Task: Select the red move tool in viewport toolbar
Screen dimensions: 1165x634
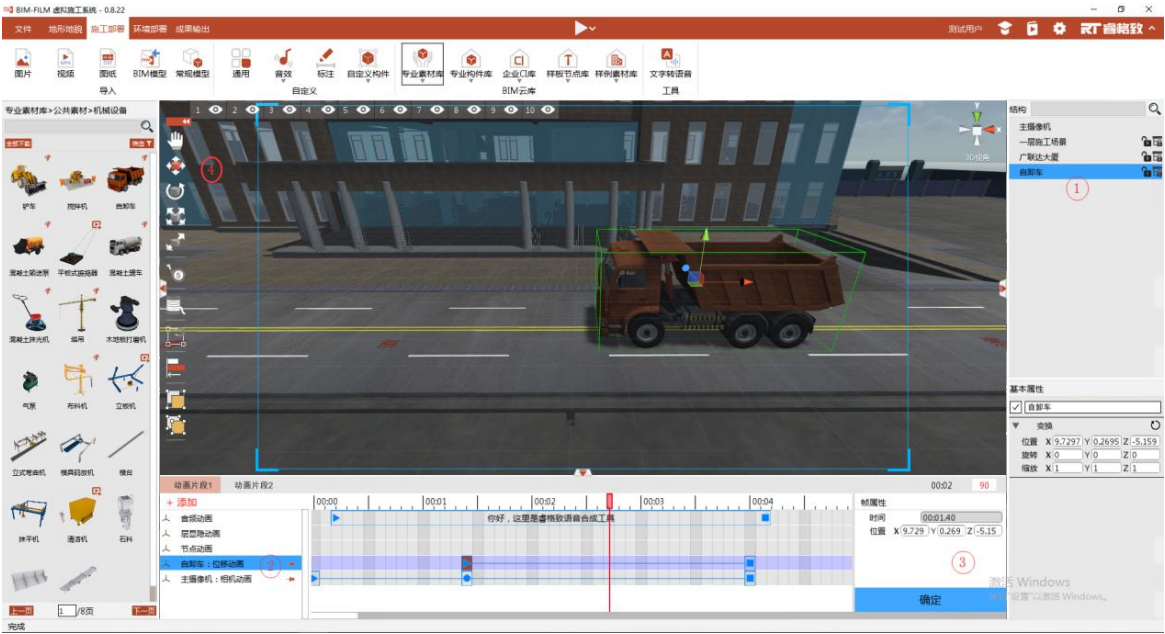Action: click(175, 165)
